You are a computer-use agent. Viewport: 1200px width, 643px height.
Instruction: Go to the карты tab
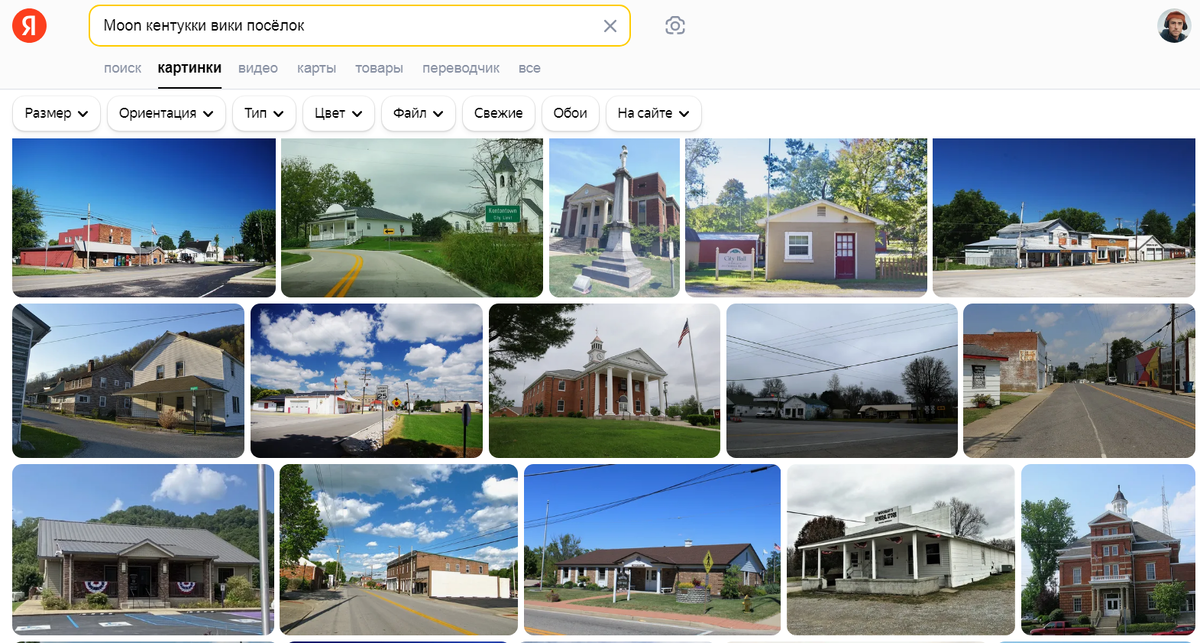click(x=316, y=68)
